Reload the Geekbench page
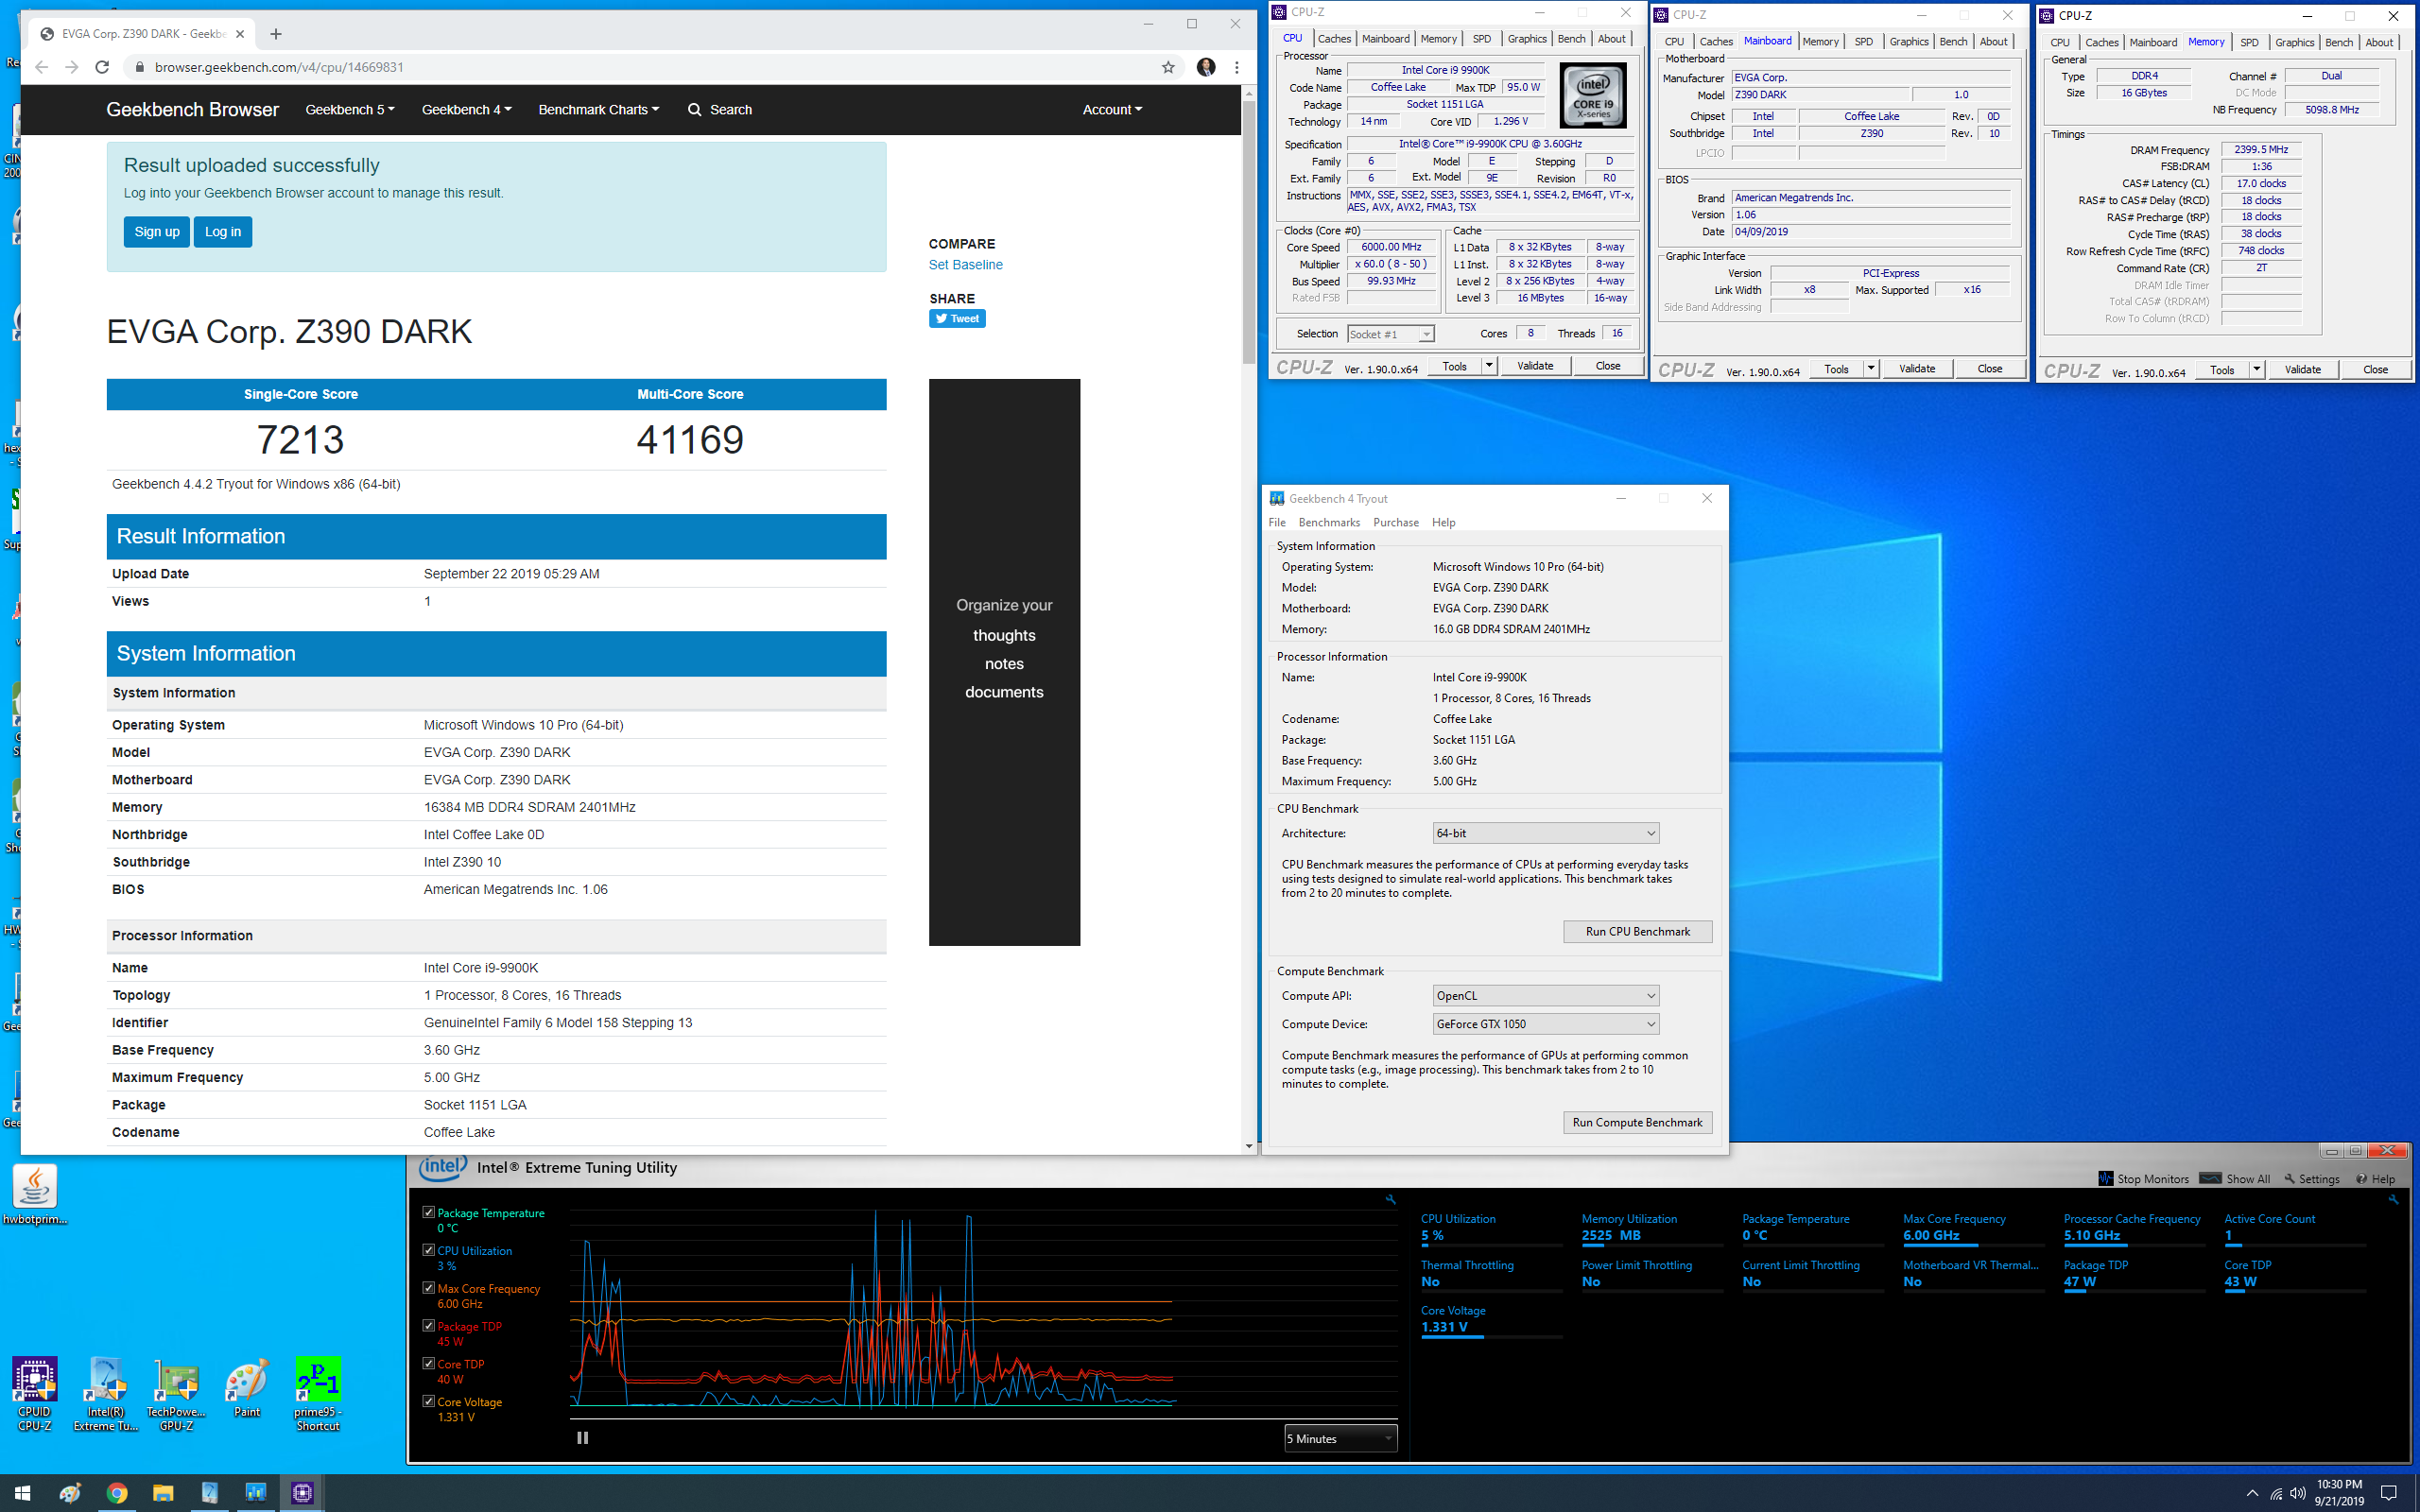 click(102, 67)
